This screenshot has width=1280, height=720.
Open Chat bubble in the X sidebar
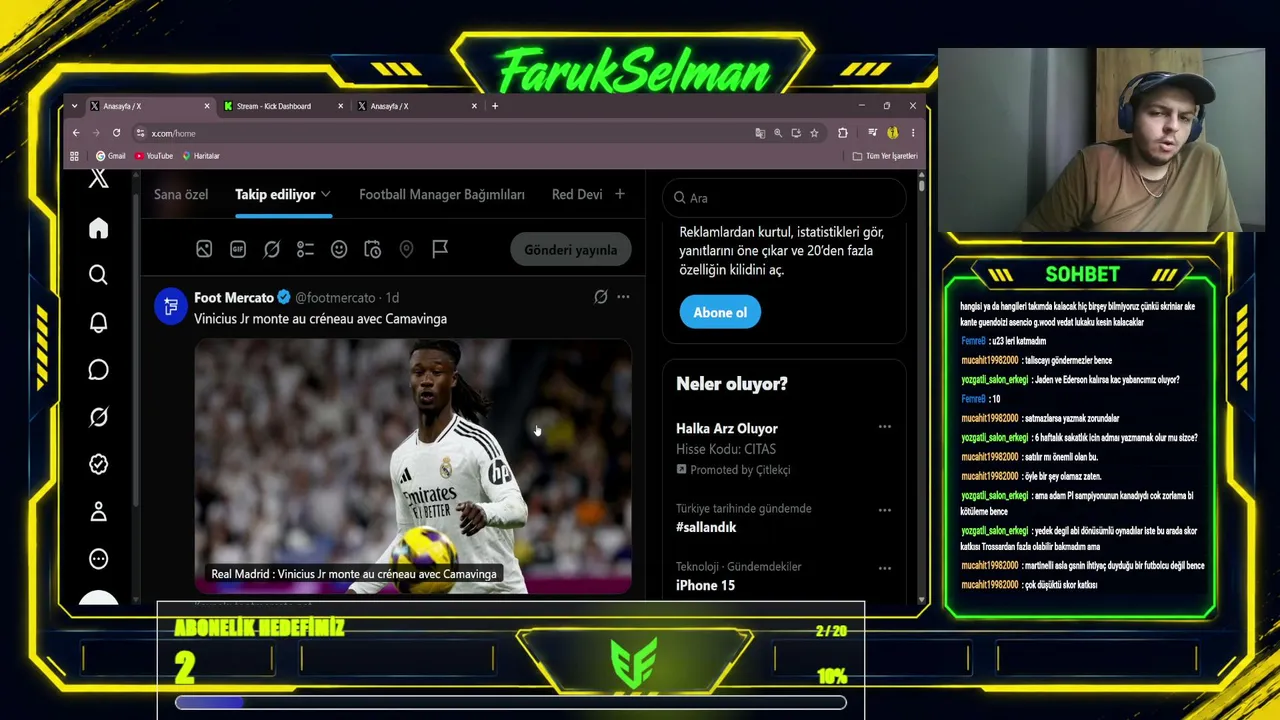[x=98, y=370]
